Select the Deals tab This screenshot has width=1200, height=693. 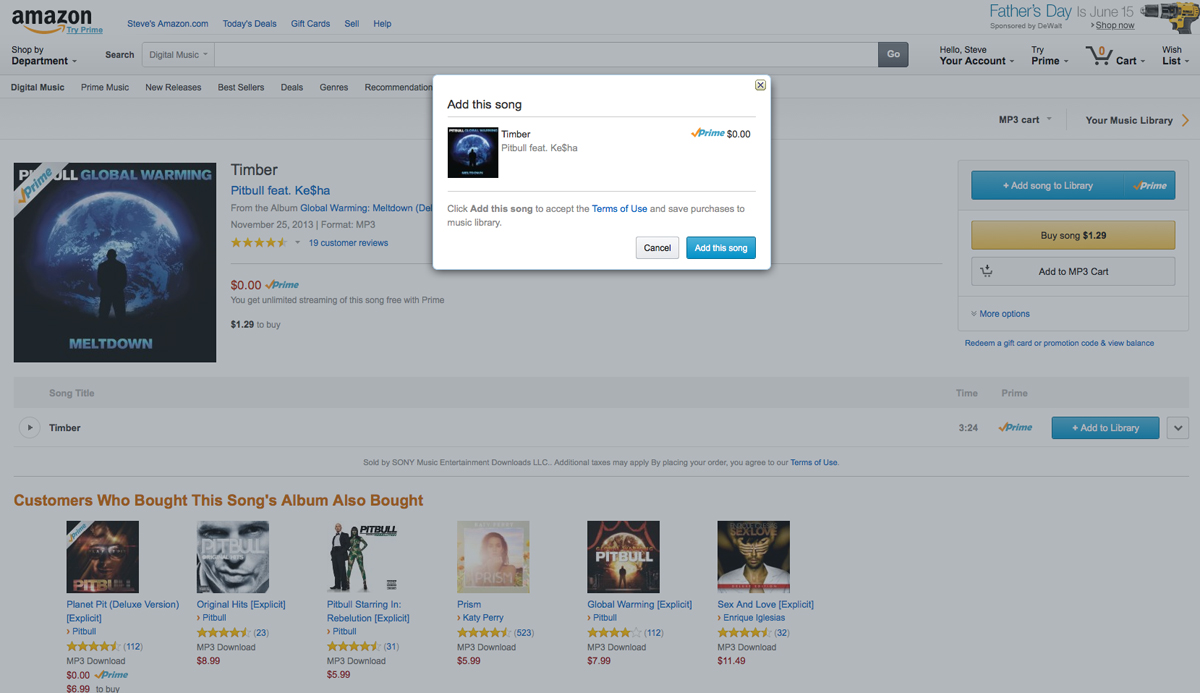click(292, 88)
